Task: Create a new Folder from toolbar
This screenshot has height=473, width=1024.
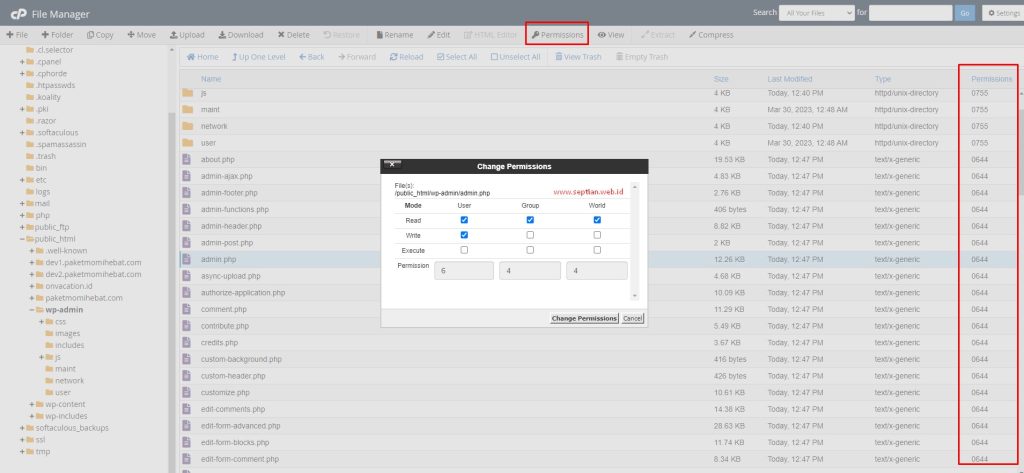Action: [57, 35]
